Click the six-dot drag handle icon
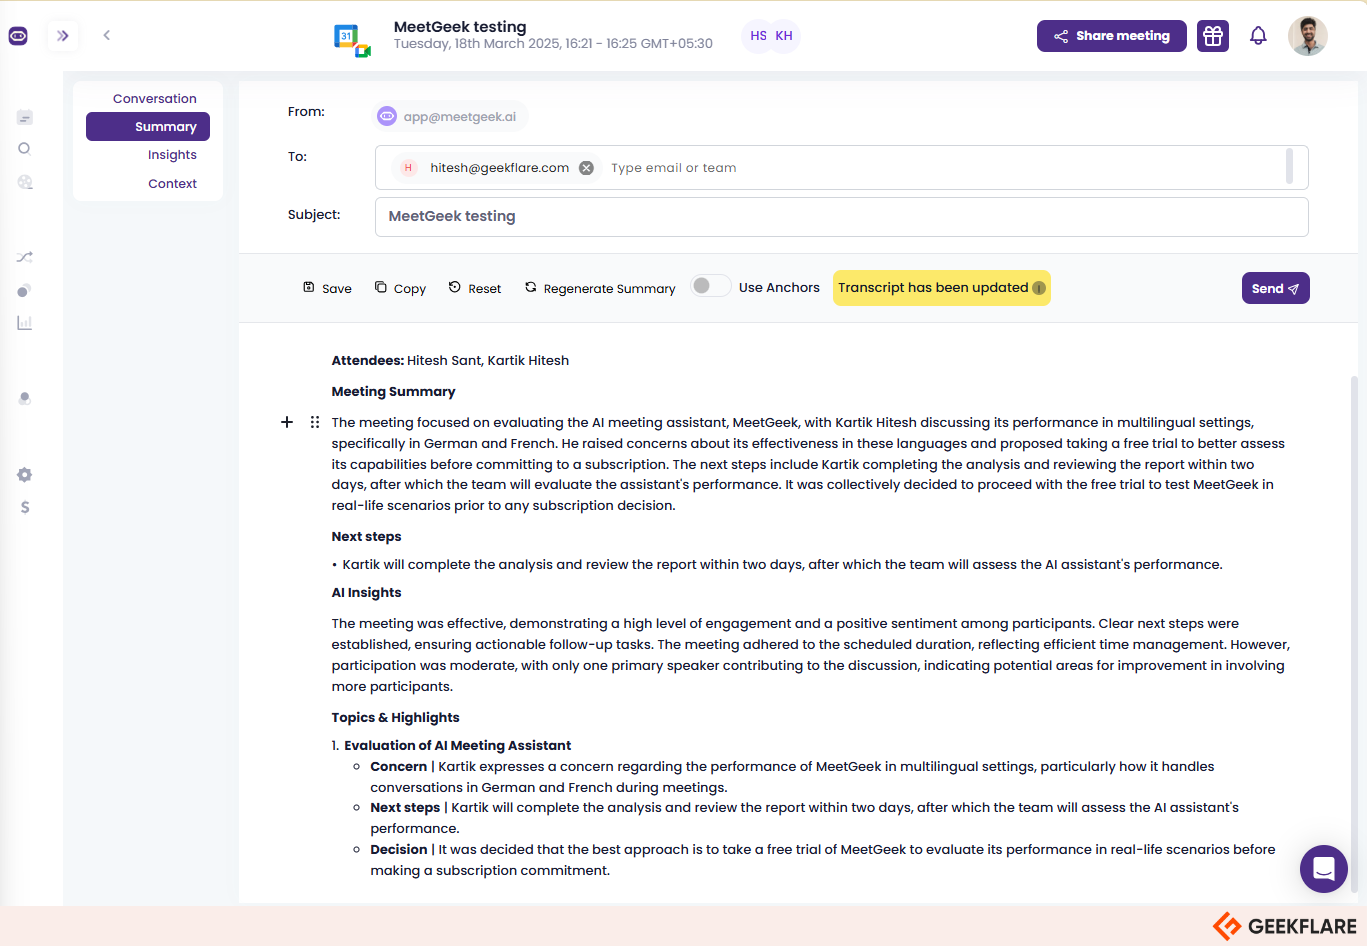Screen dimensions: 1367x946 pyautogui.click(x=315, y=422)
